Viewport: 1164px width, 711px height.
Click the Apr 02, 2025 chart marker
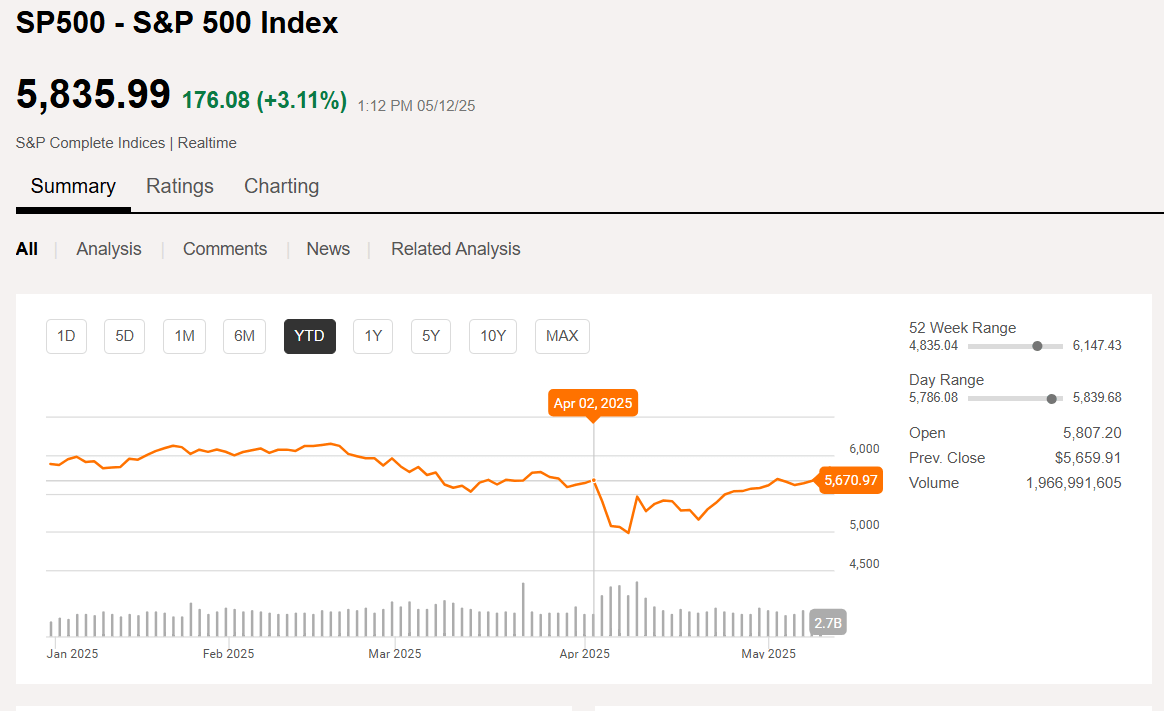[592, 402]
